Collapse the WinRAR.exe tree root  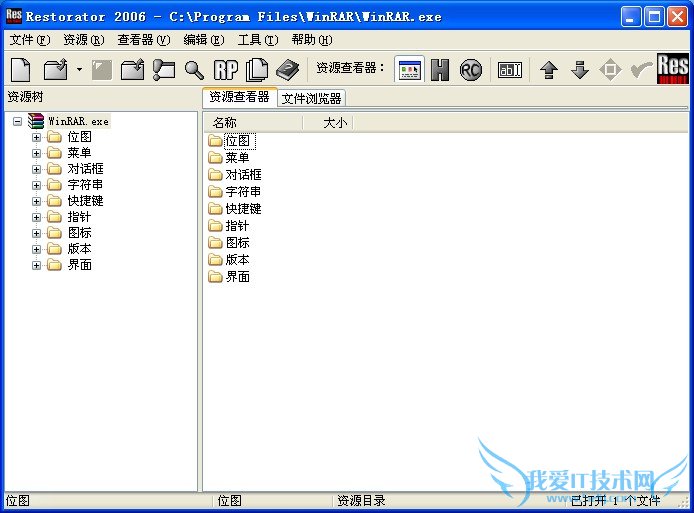[x=17, y=121]
